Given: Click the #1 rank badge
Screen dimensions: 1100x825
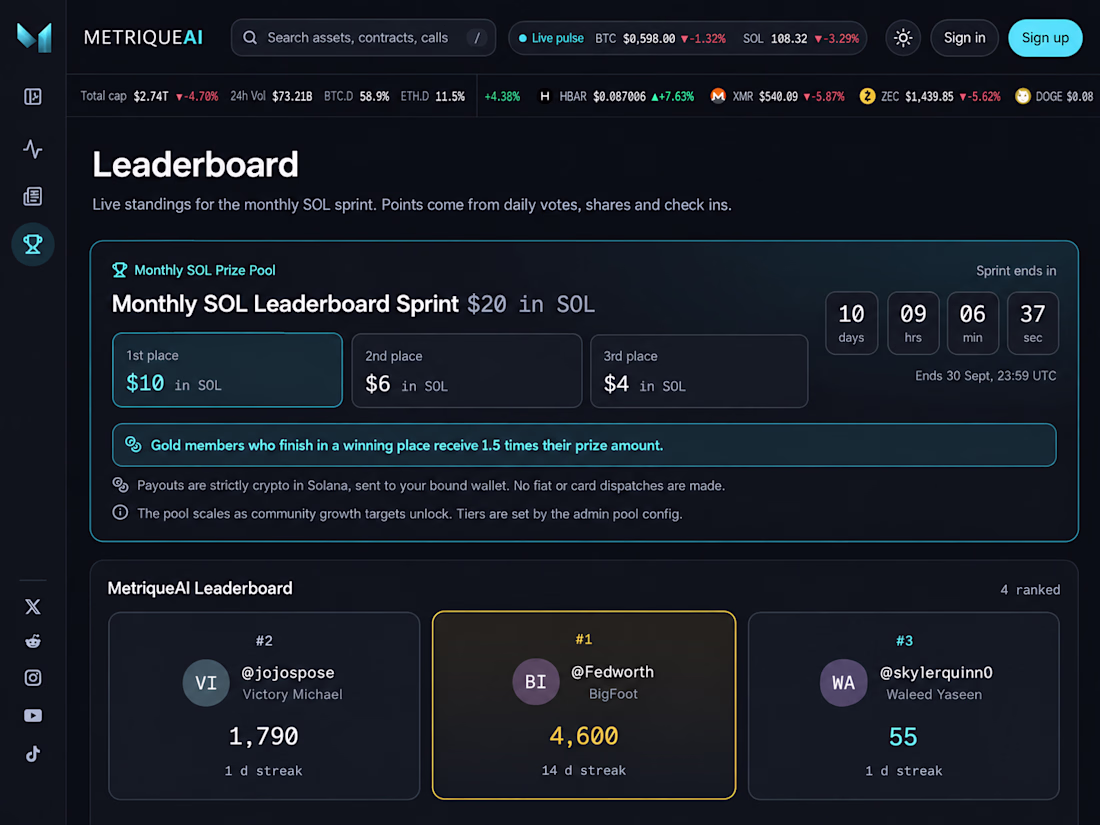Looking at the screenshot, I should point(584,639).
